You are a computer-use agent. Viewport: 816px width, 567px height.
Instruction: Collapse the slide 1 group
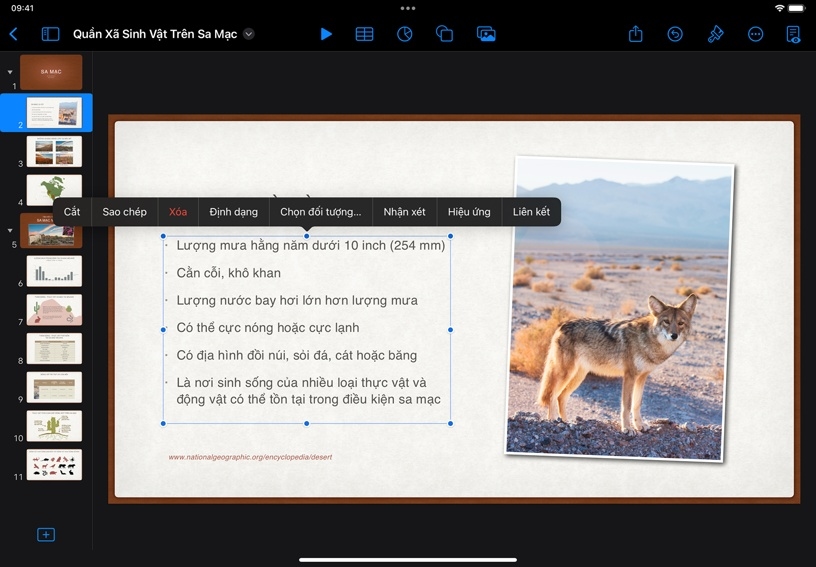[10, 72]
